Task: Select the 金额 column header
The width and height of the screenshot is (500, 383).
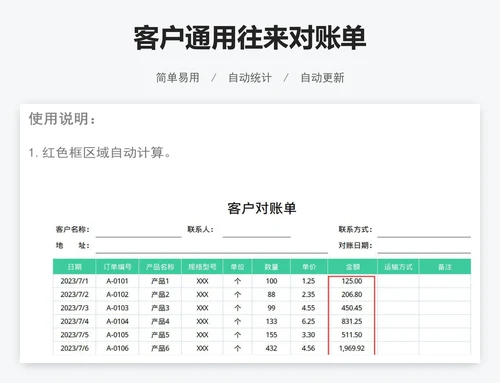Action: [x=352, y=267]
